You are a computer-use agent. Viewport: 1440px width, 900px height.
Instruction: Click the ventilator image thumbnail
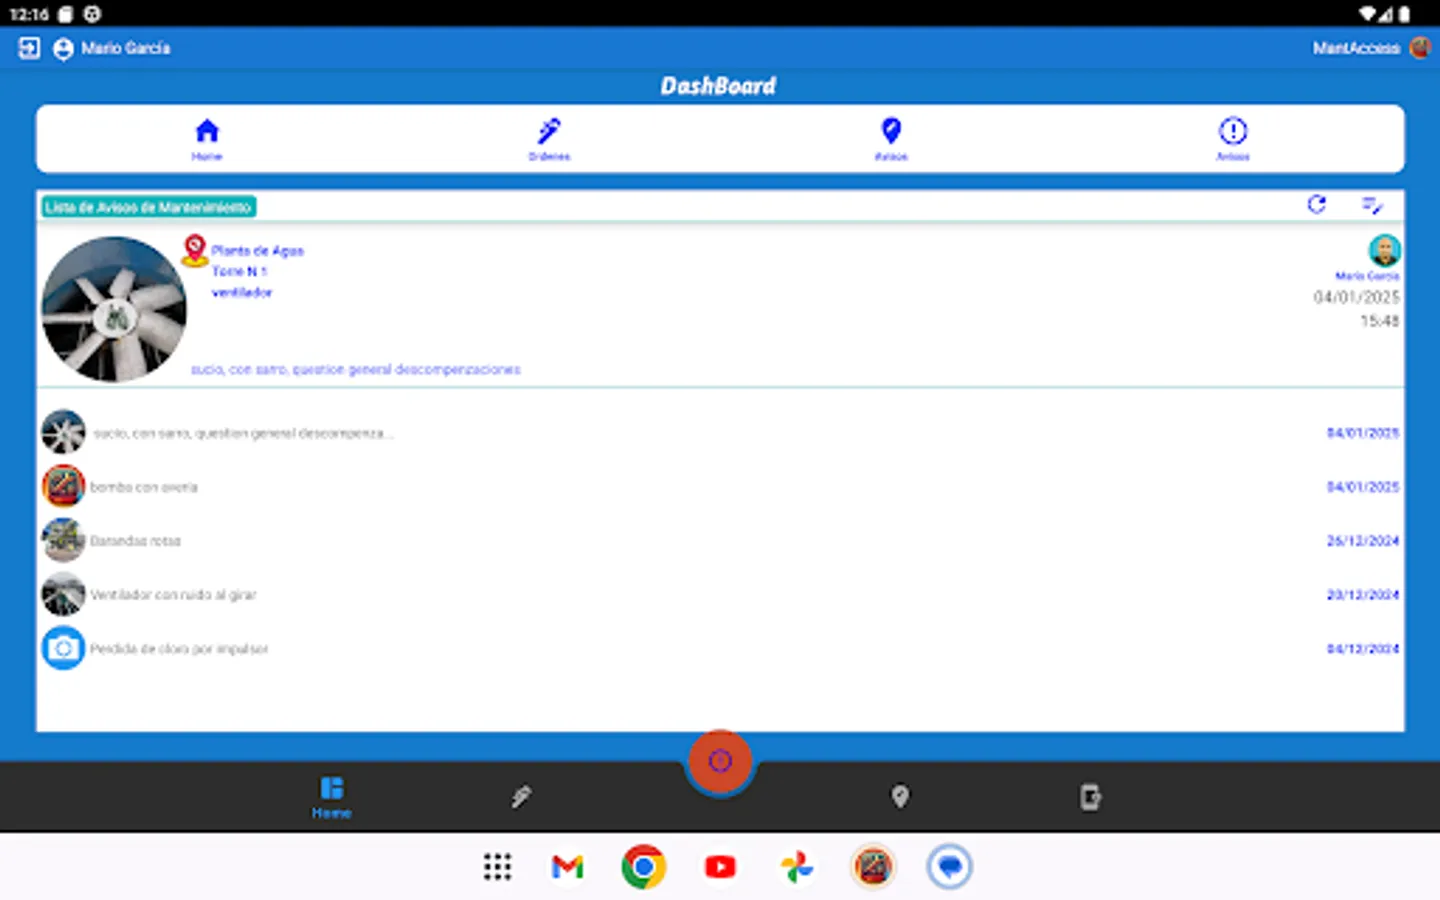[113, 310]
